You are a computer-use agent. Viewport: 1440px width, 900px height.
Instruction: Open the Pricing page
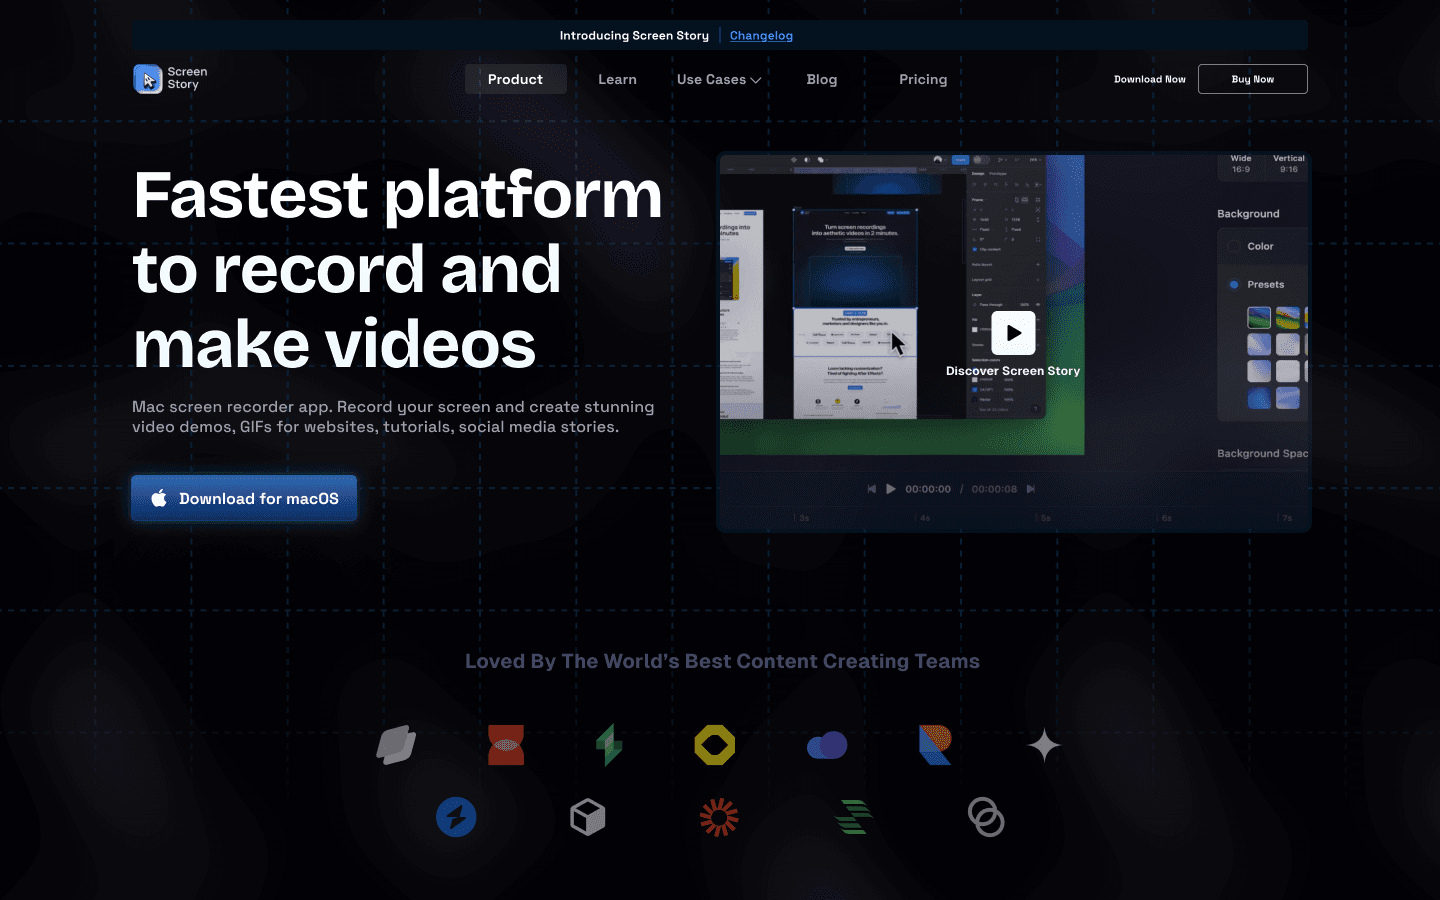(x=923, y=79)
